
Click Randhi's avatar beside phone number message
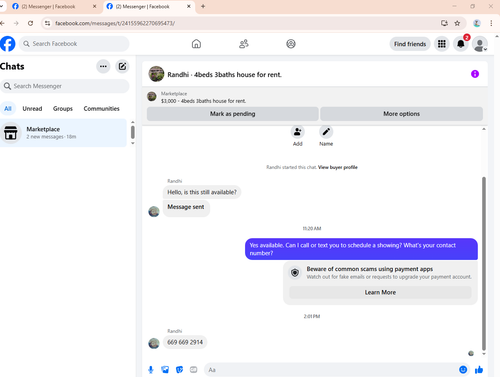(154, 343)
